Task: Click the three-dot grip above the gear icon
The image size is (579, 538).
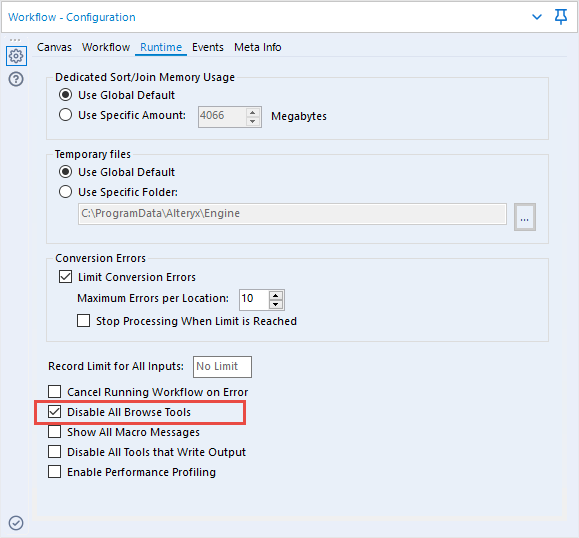Action: coord(16,40)
